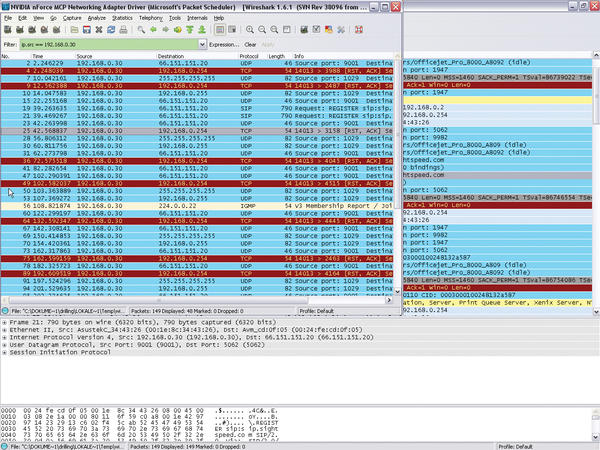
Task: Open the Statistics menu
Action: [122, 18]
